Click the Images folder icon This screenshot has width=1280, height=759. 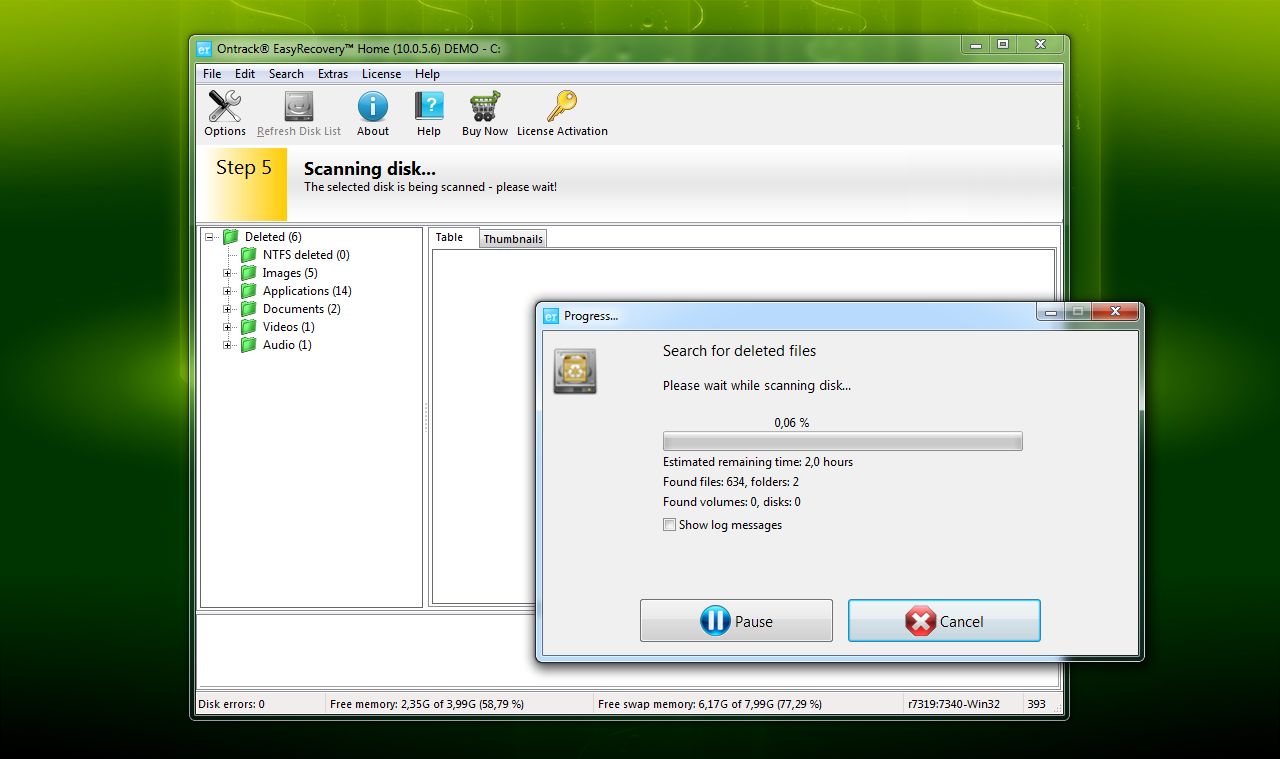(249, 273)
